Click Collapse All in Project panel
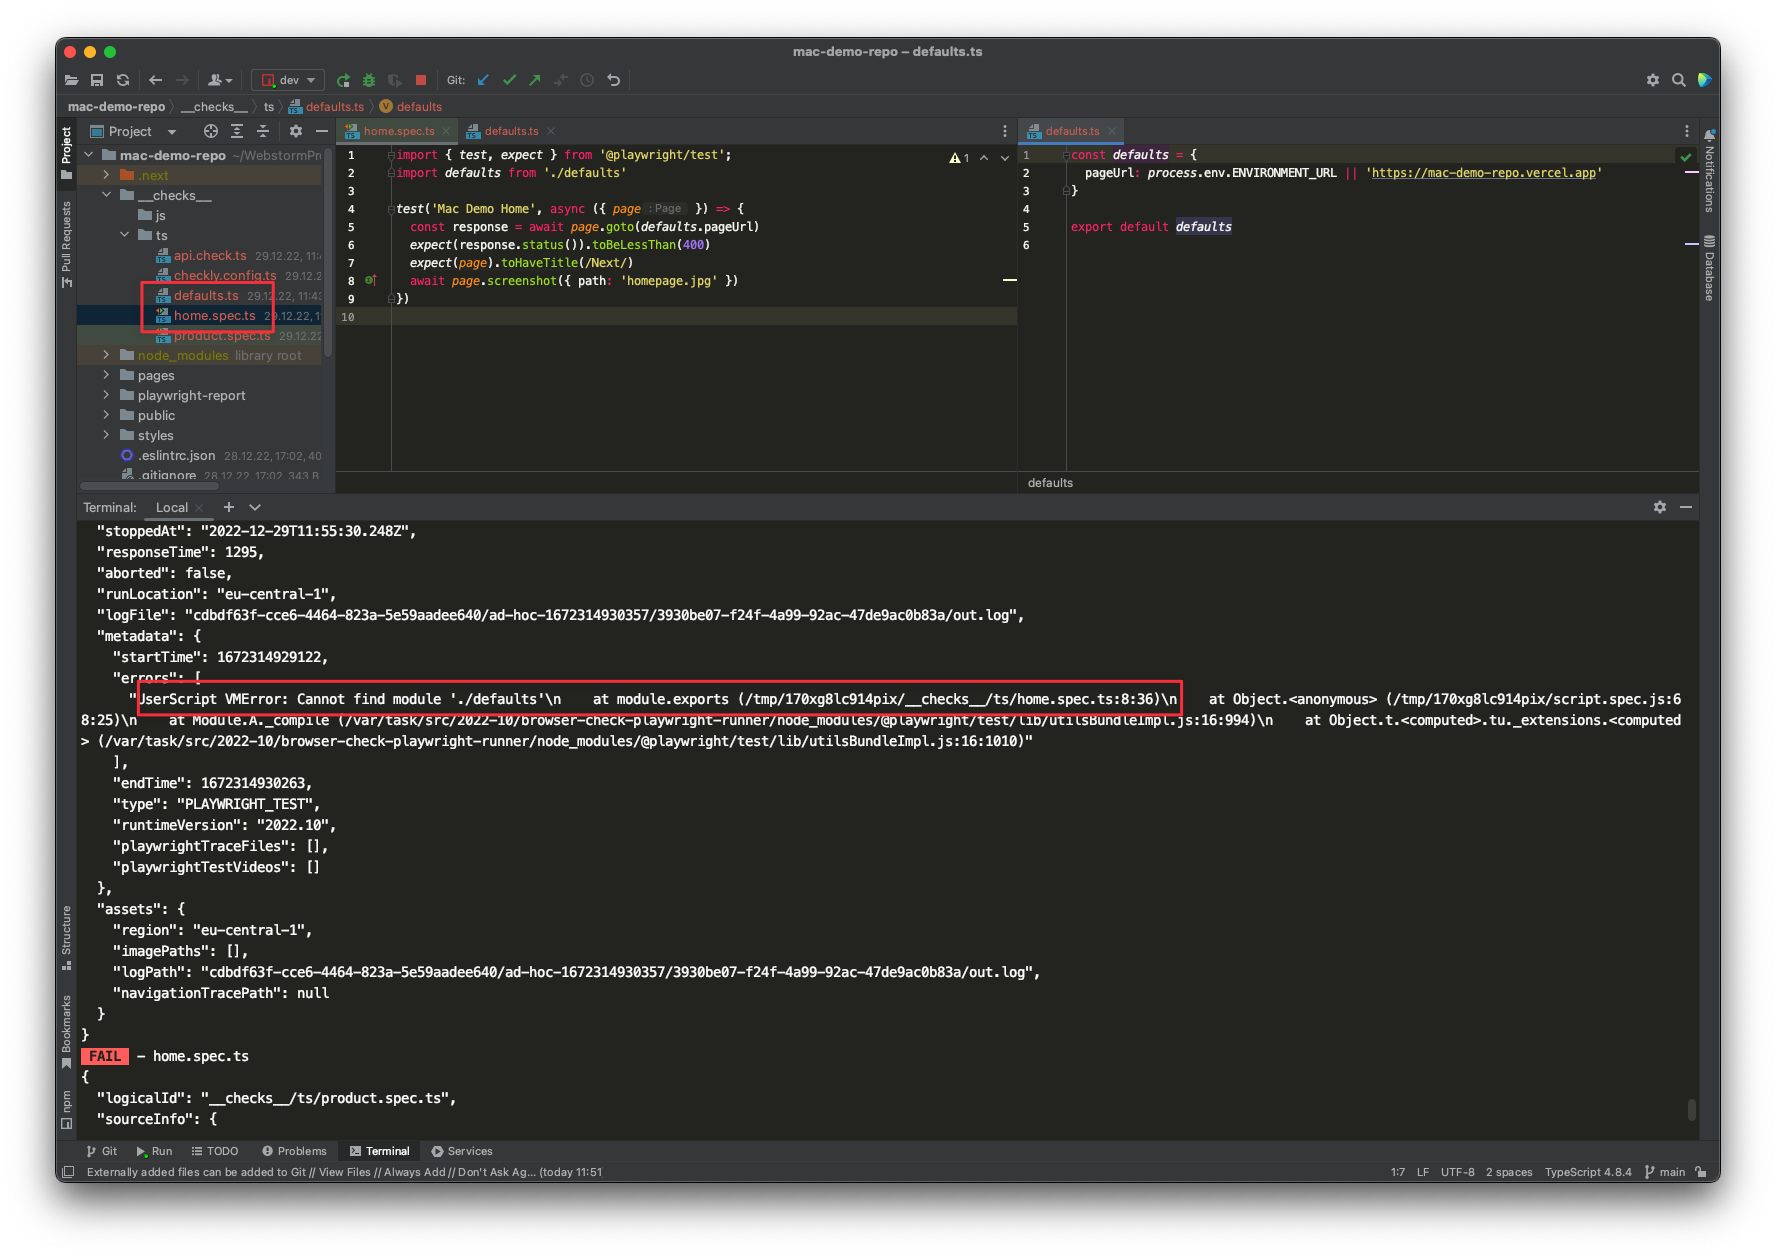The width and height of the screenshot is (1776, 1256). click(263, 131)
